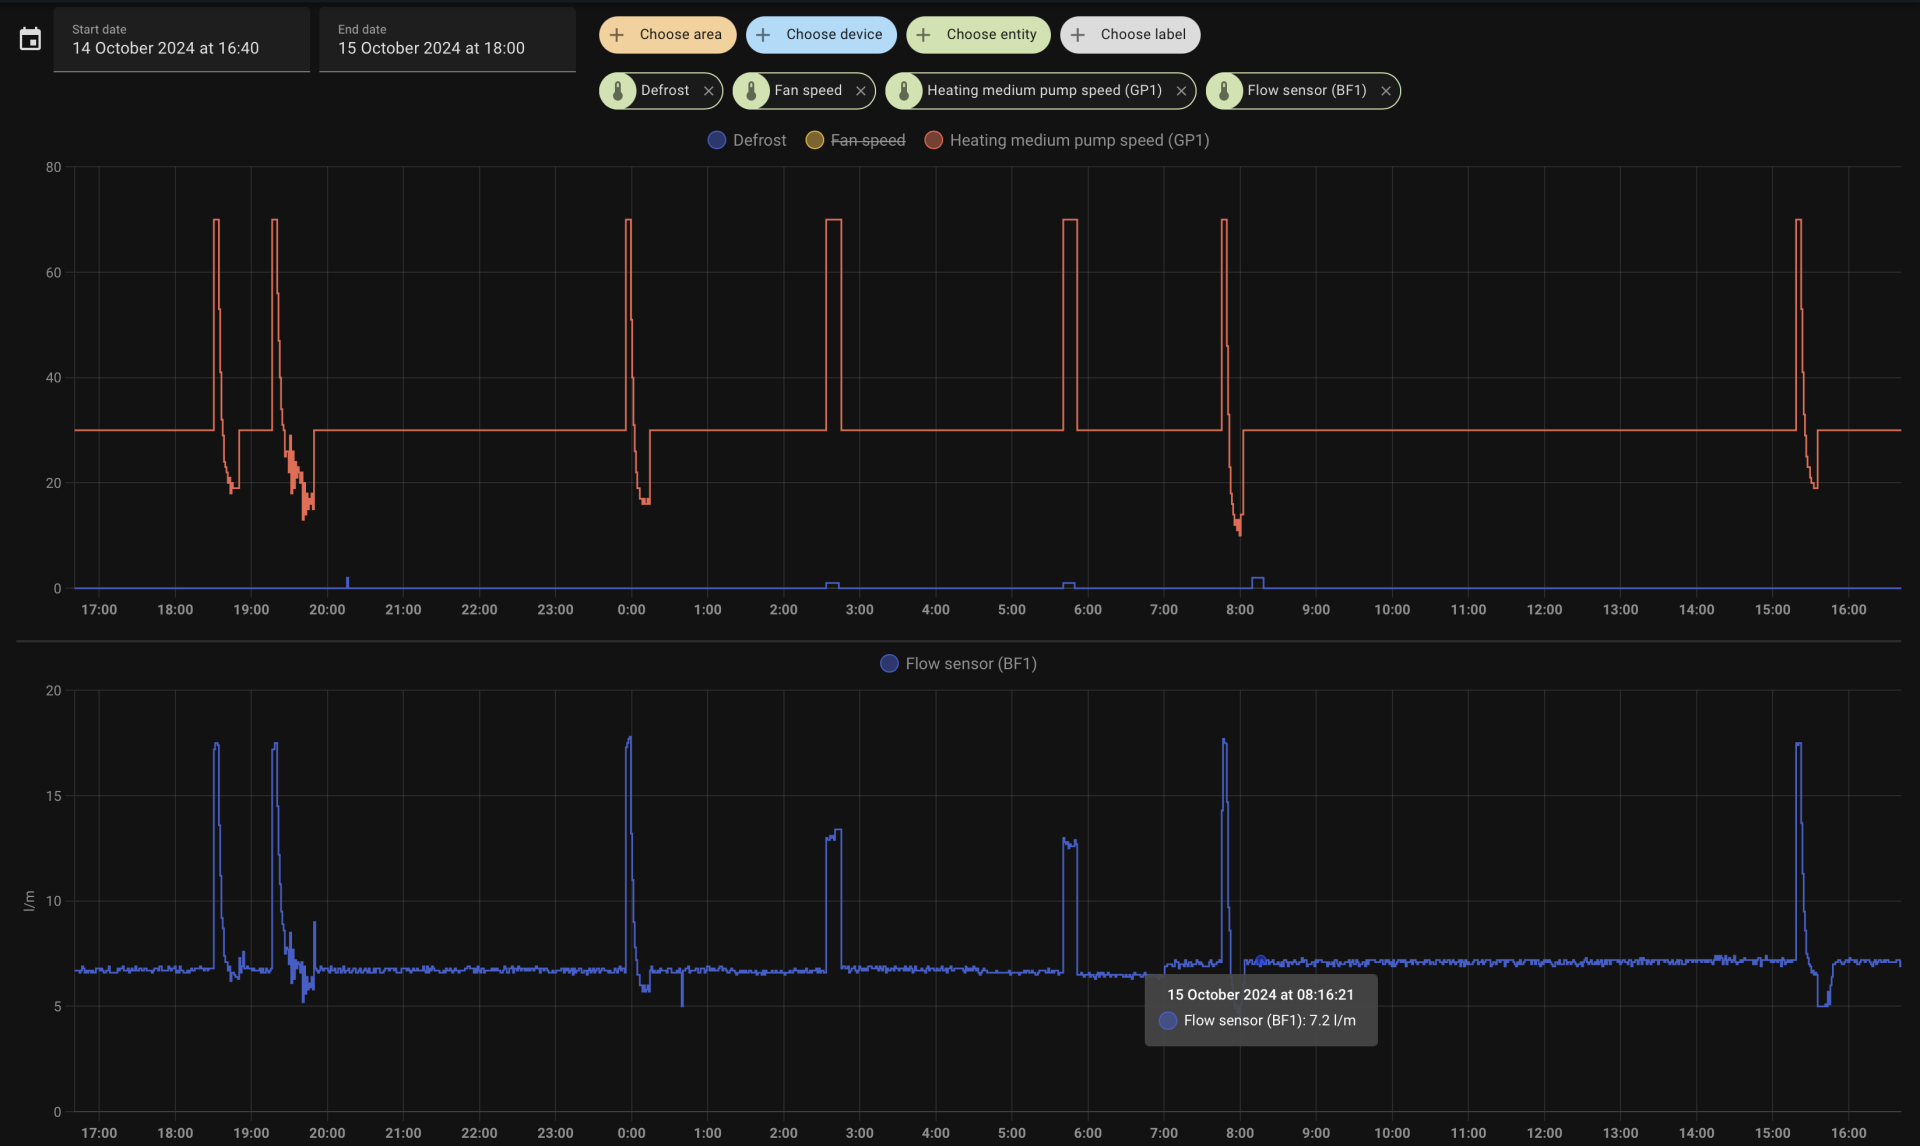Viewport: 1920px width, 1146px height.
Task: Toggle Defrost series in chart legend
Action: [758, 140]
